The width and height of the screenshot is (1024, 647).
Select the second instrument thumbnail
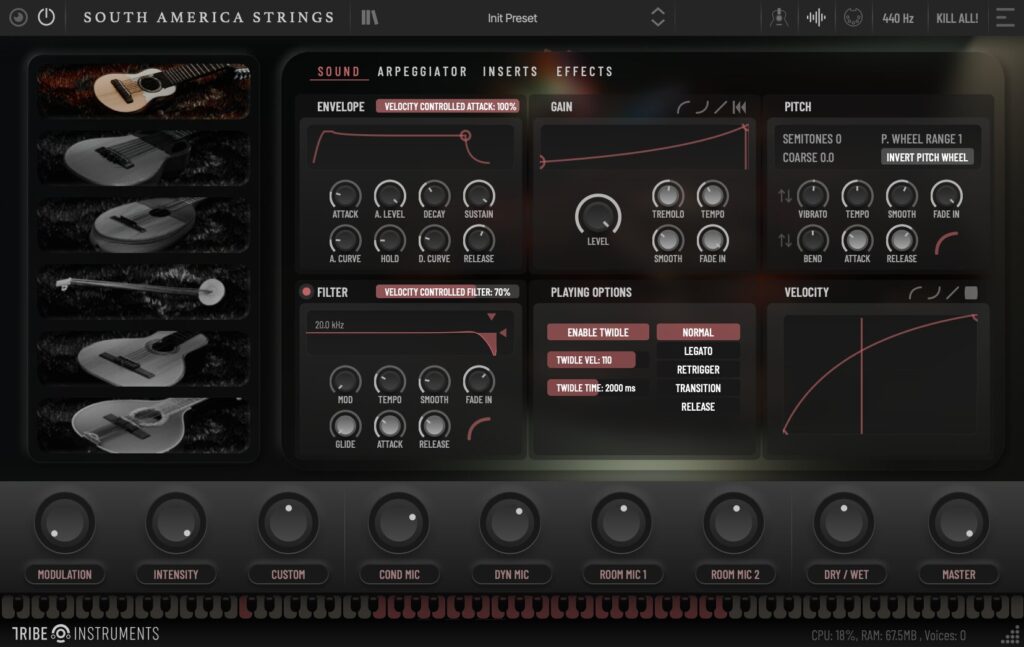(144, 158)
